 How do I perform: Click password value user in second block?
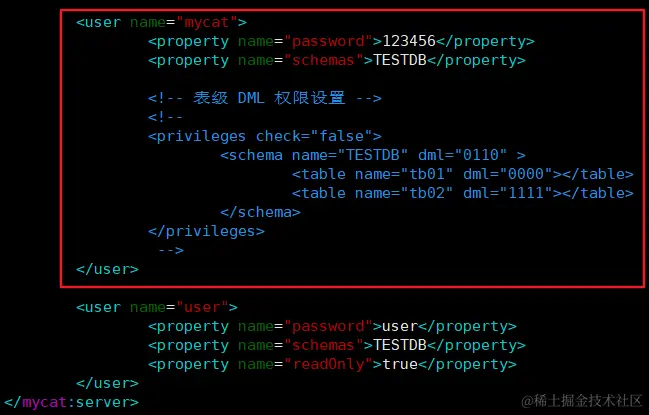point(400,326)
